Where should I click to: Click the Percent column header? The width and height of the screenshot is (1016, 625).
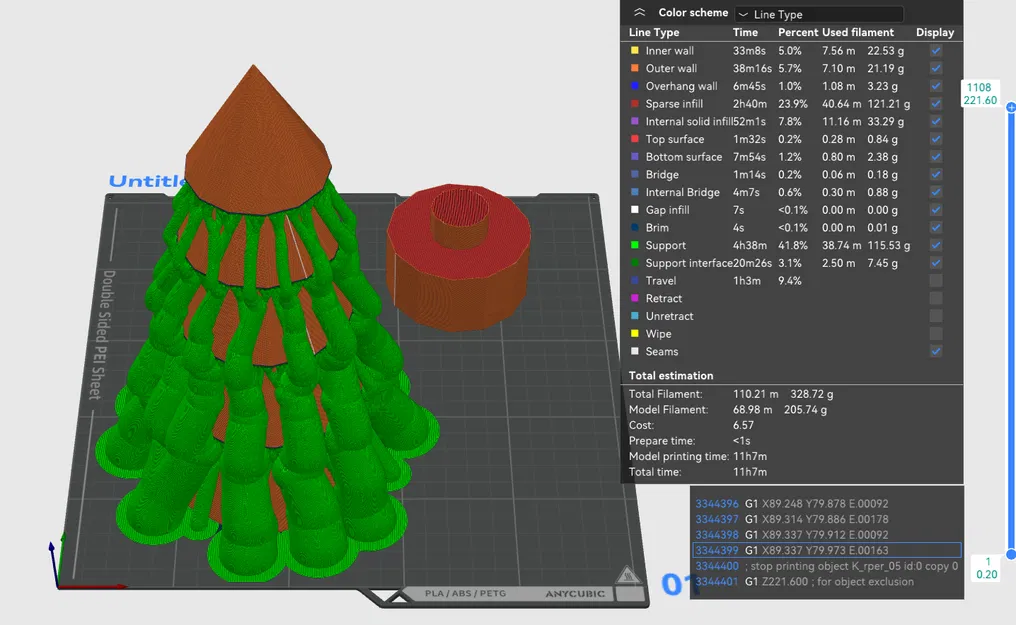(x=798, y=32)
